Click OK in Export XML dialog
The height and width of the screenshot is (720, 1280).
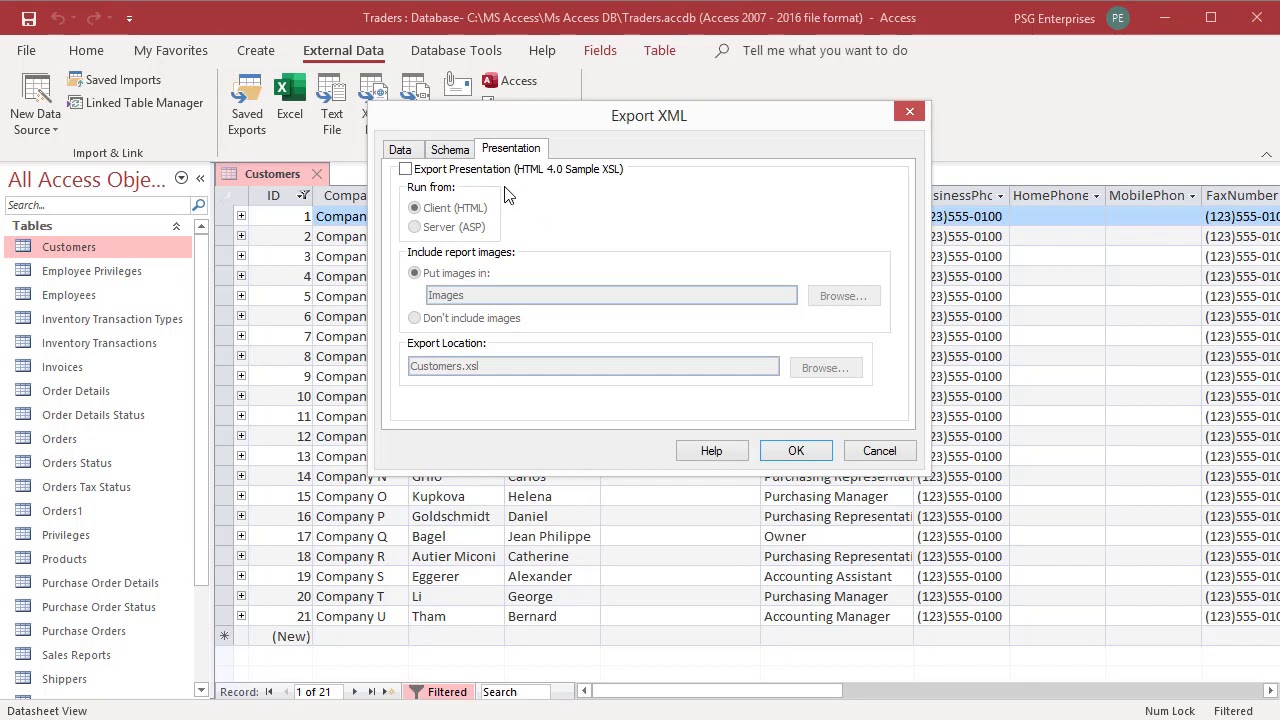796,451
